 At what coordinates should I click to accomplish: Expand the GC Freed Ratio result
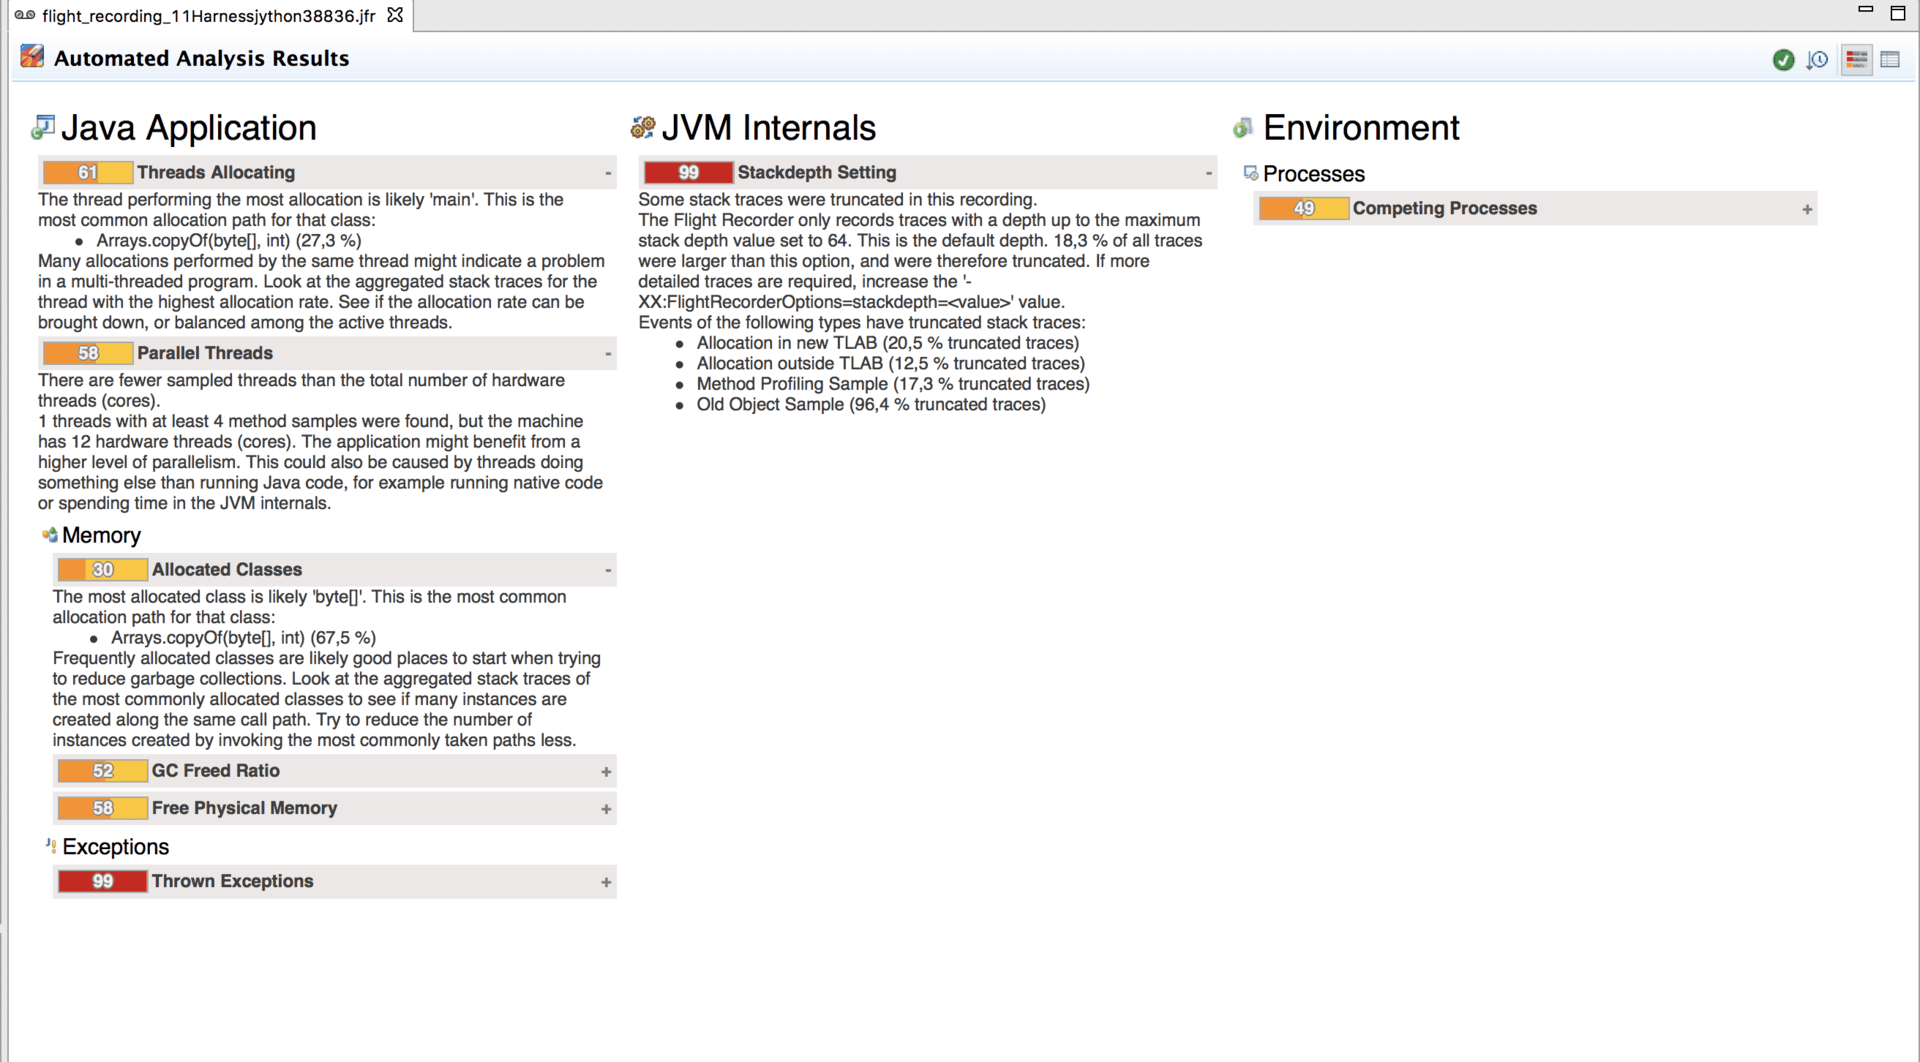click(606, 772)
